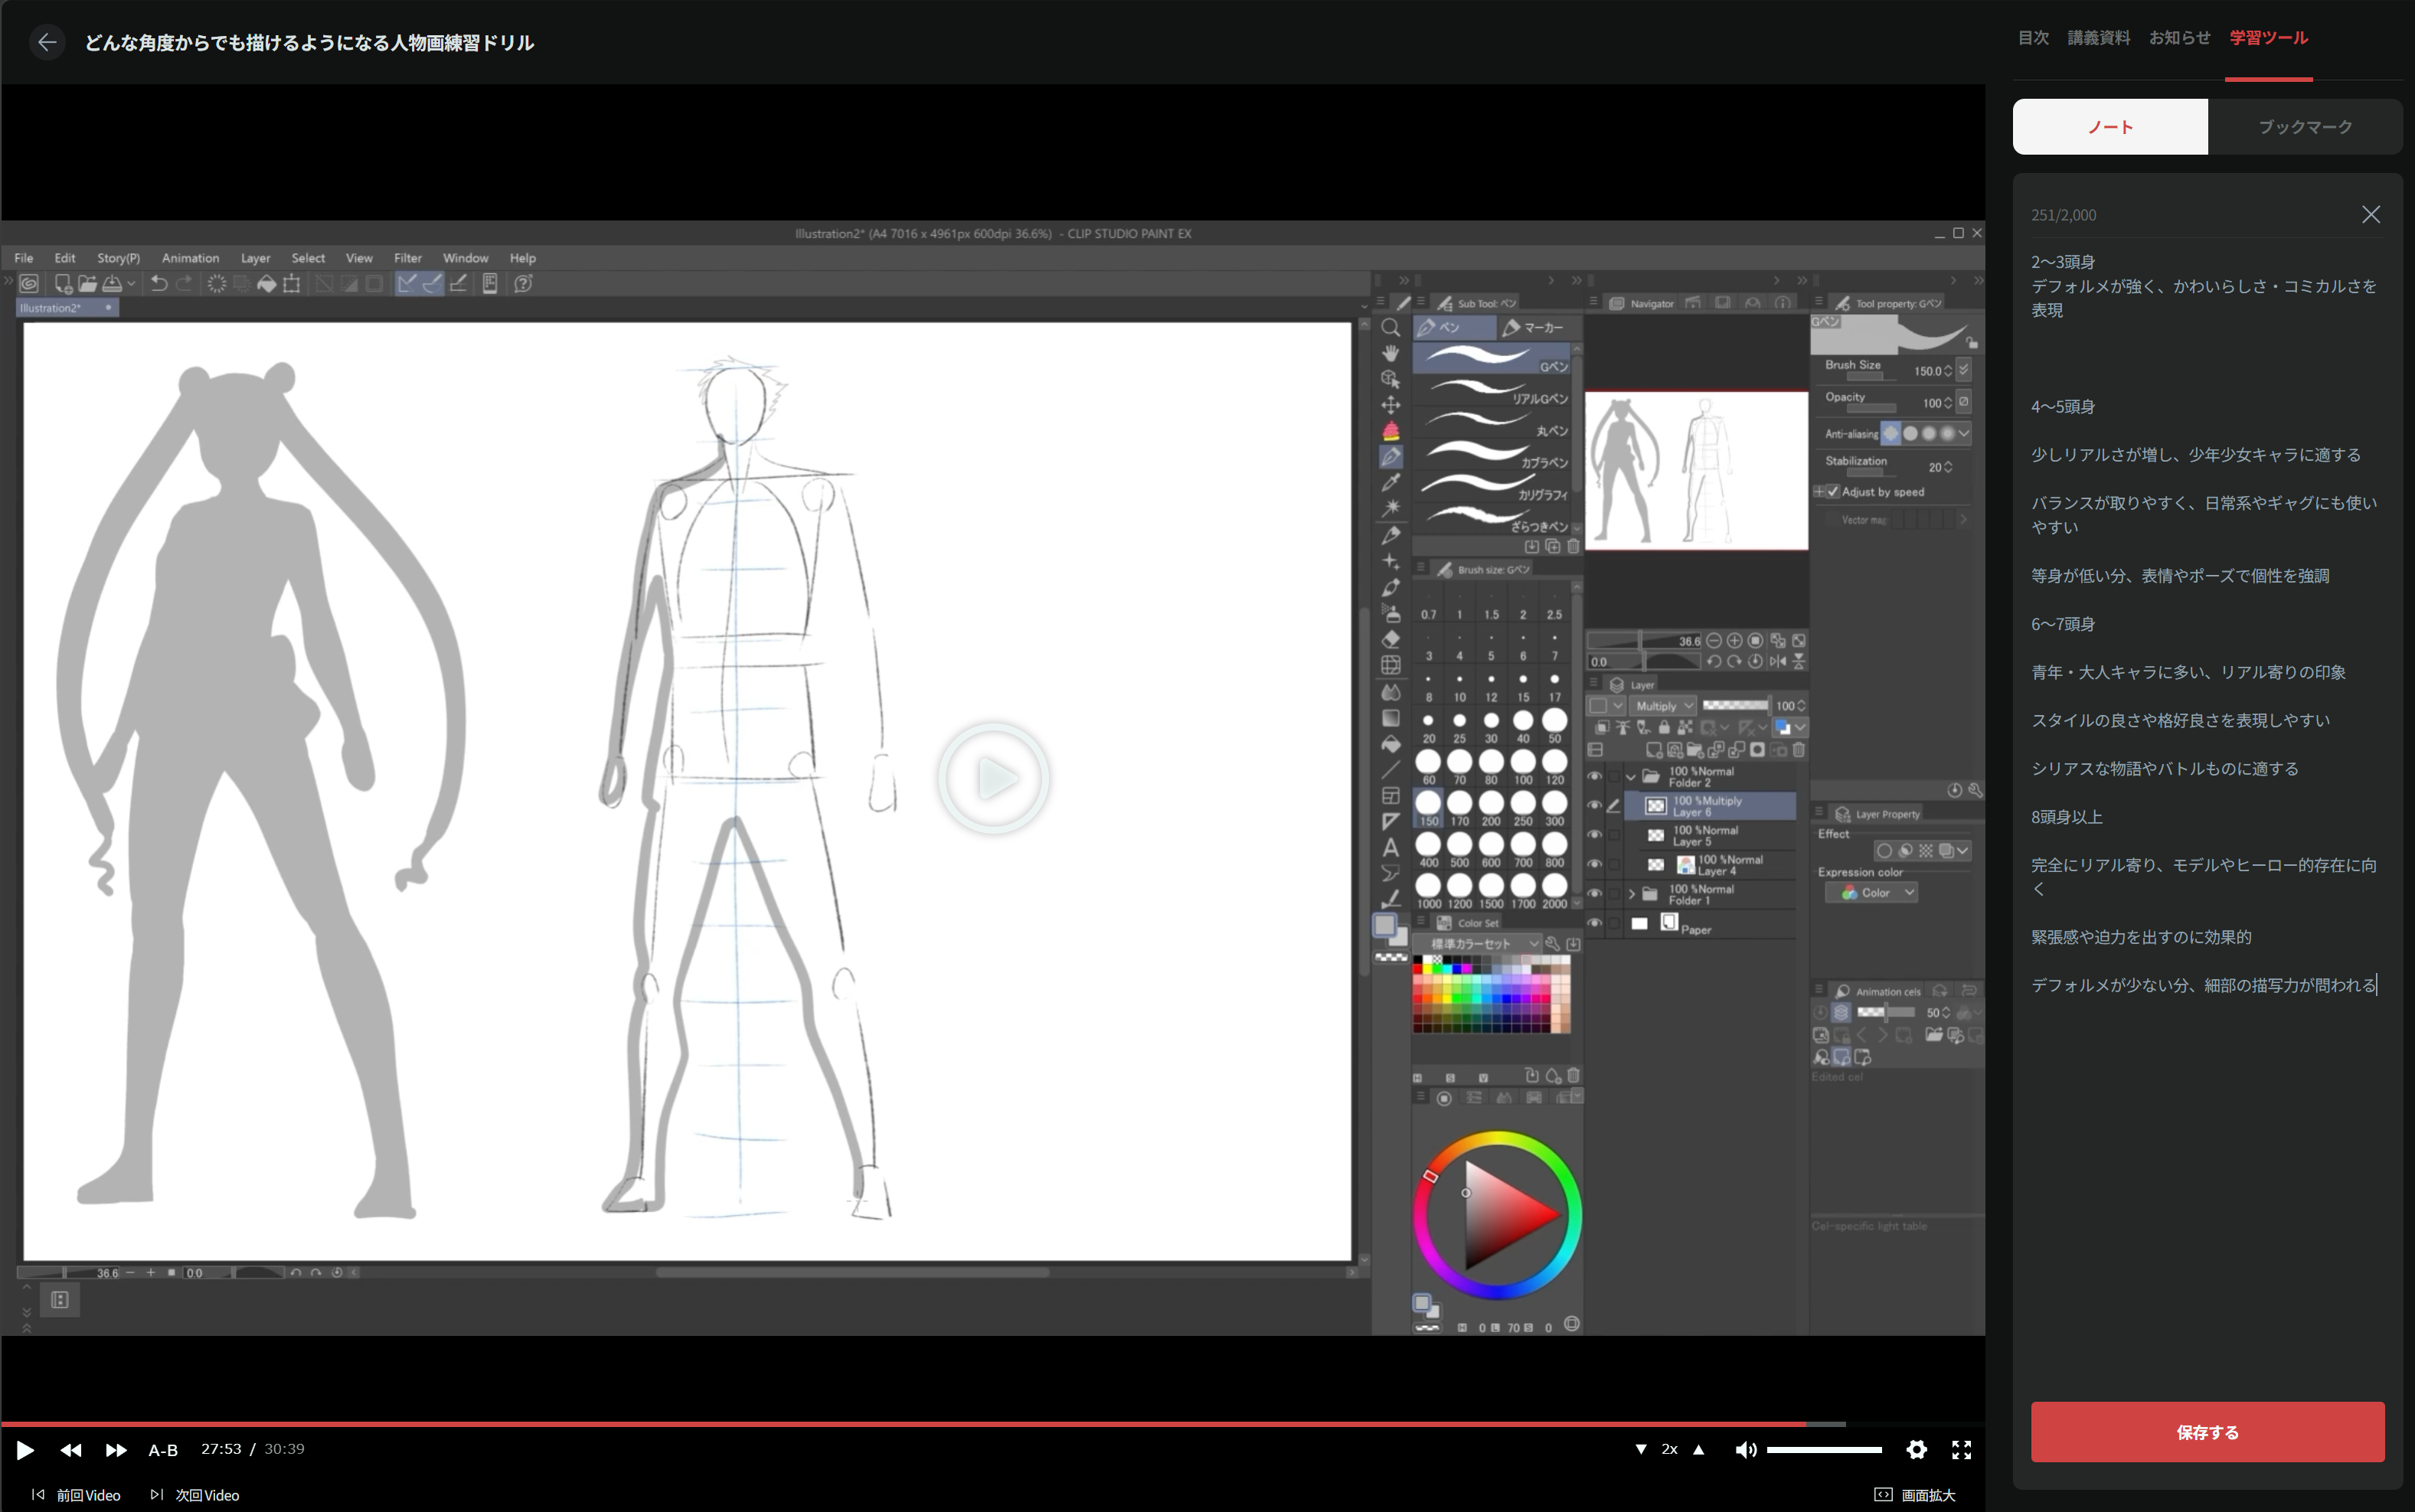This screenshot has height=1512, width=2415.
Task: Hide Layer 5 using its eye icon
Action: pyautogui.click(x=1595, y=835)
